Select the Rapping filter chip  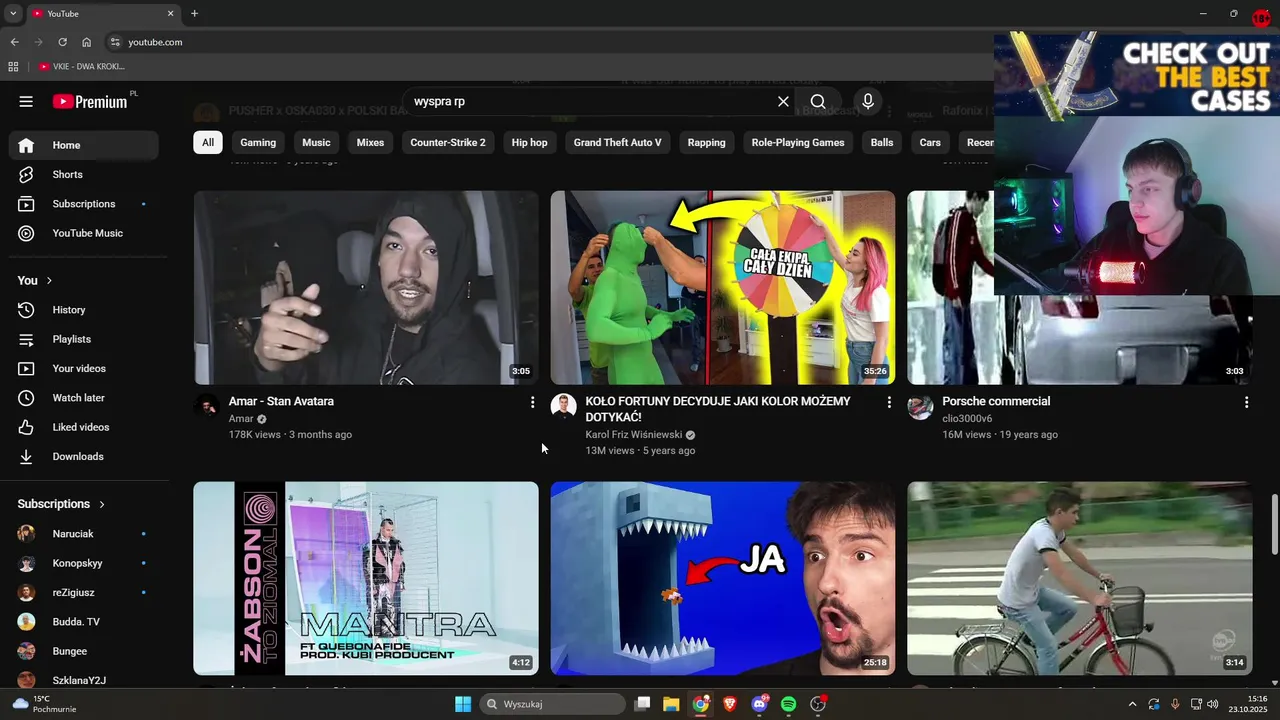706,142
